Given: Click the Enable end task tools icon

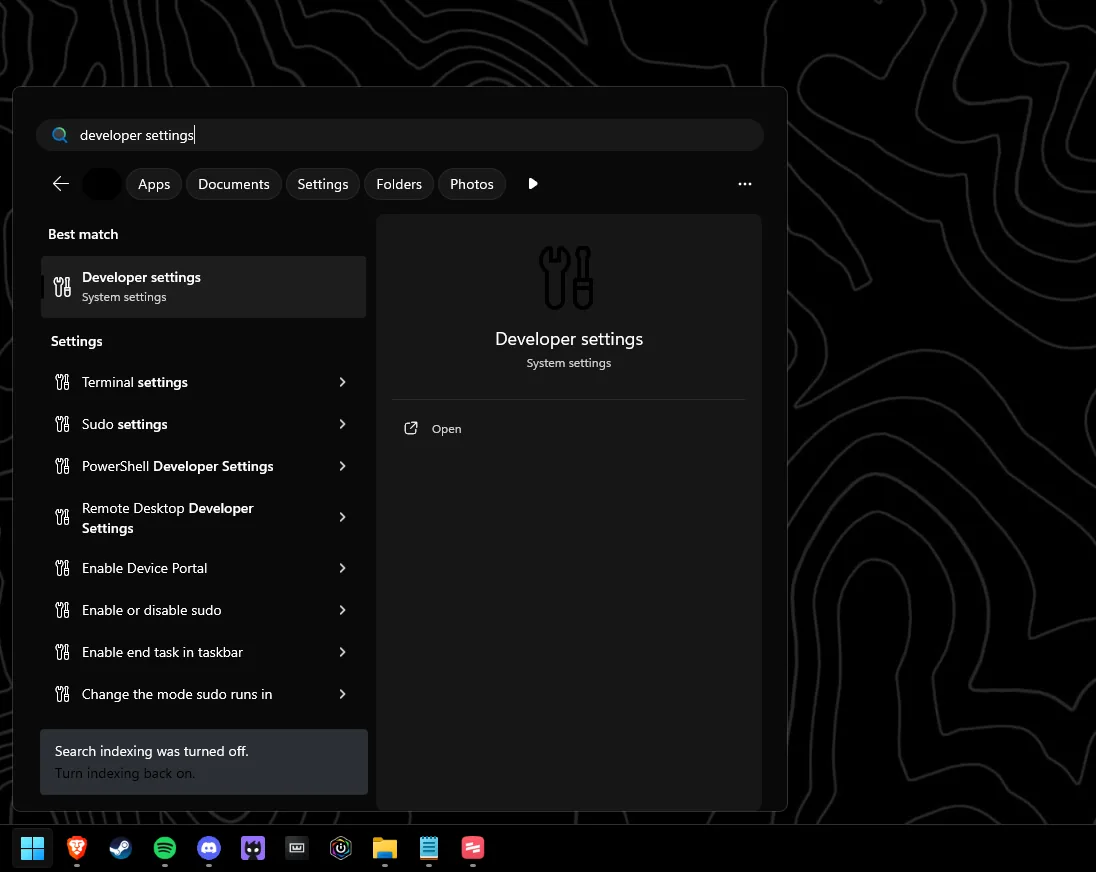Looking at the screenshot, I should 62,652.
